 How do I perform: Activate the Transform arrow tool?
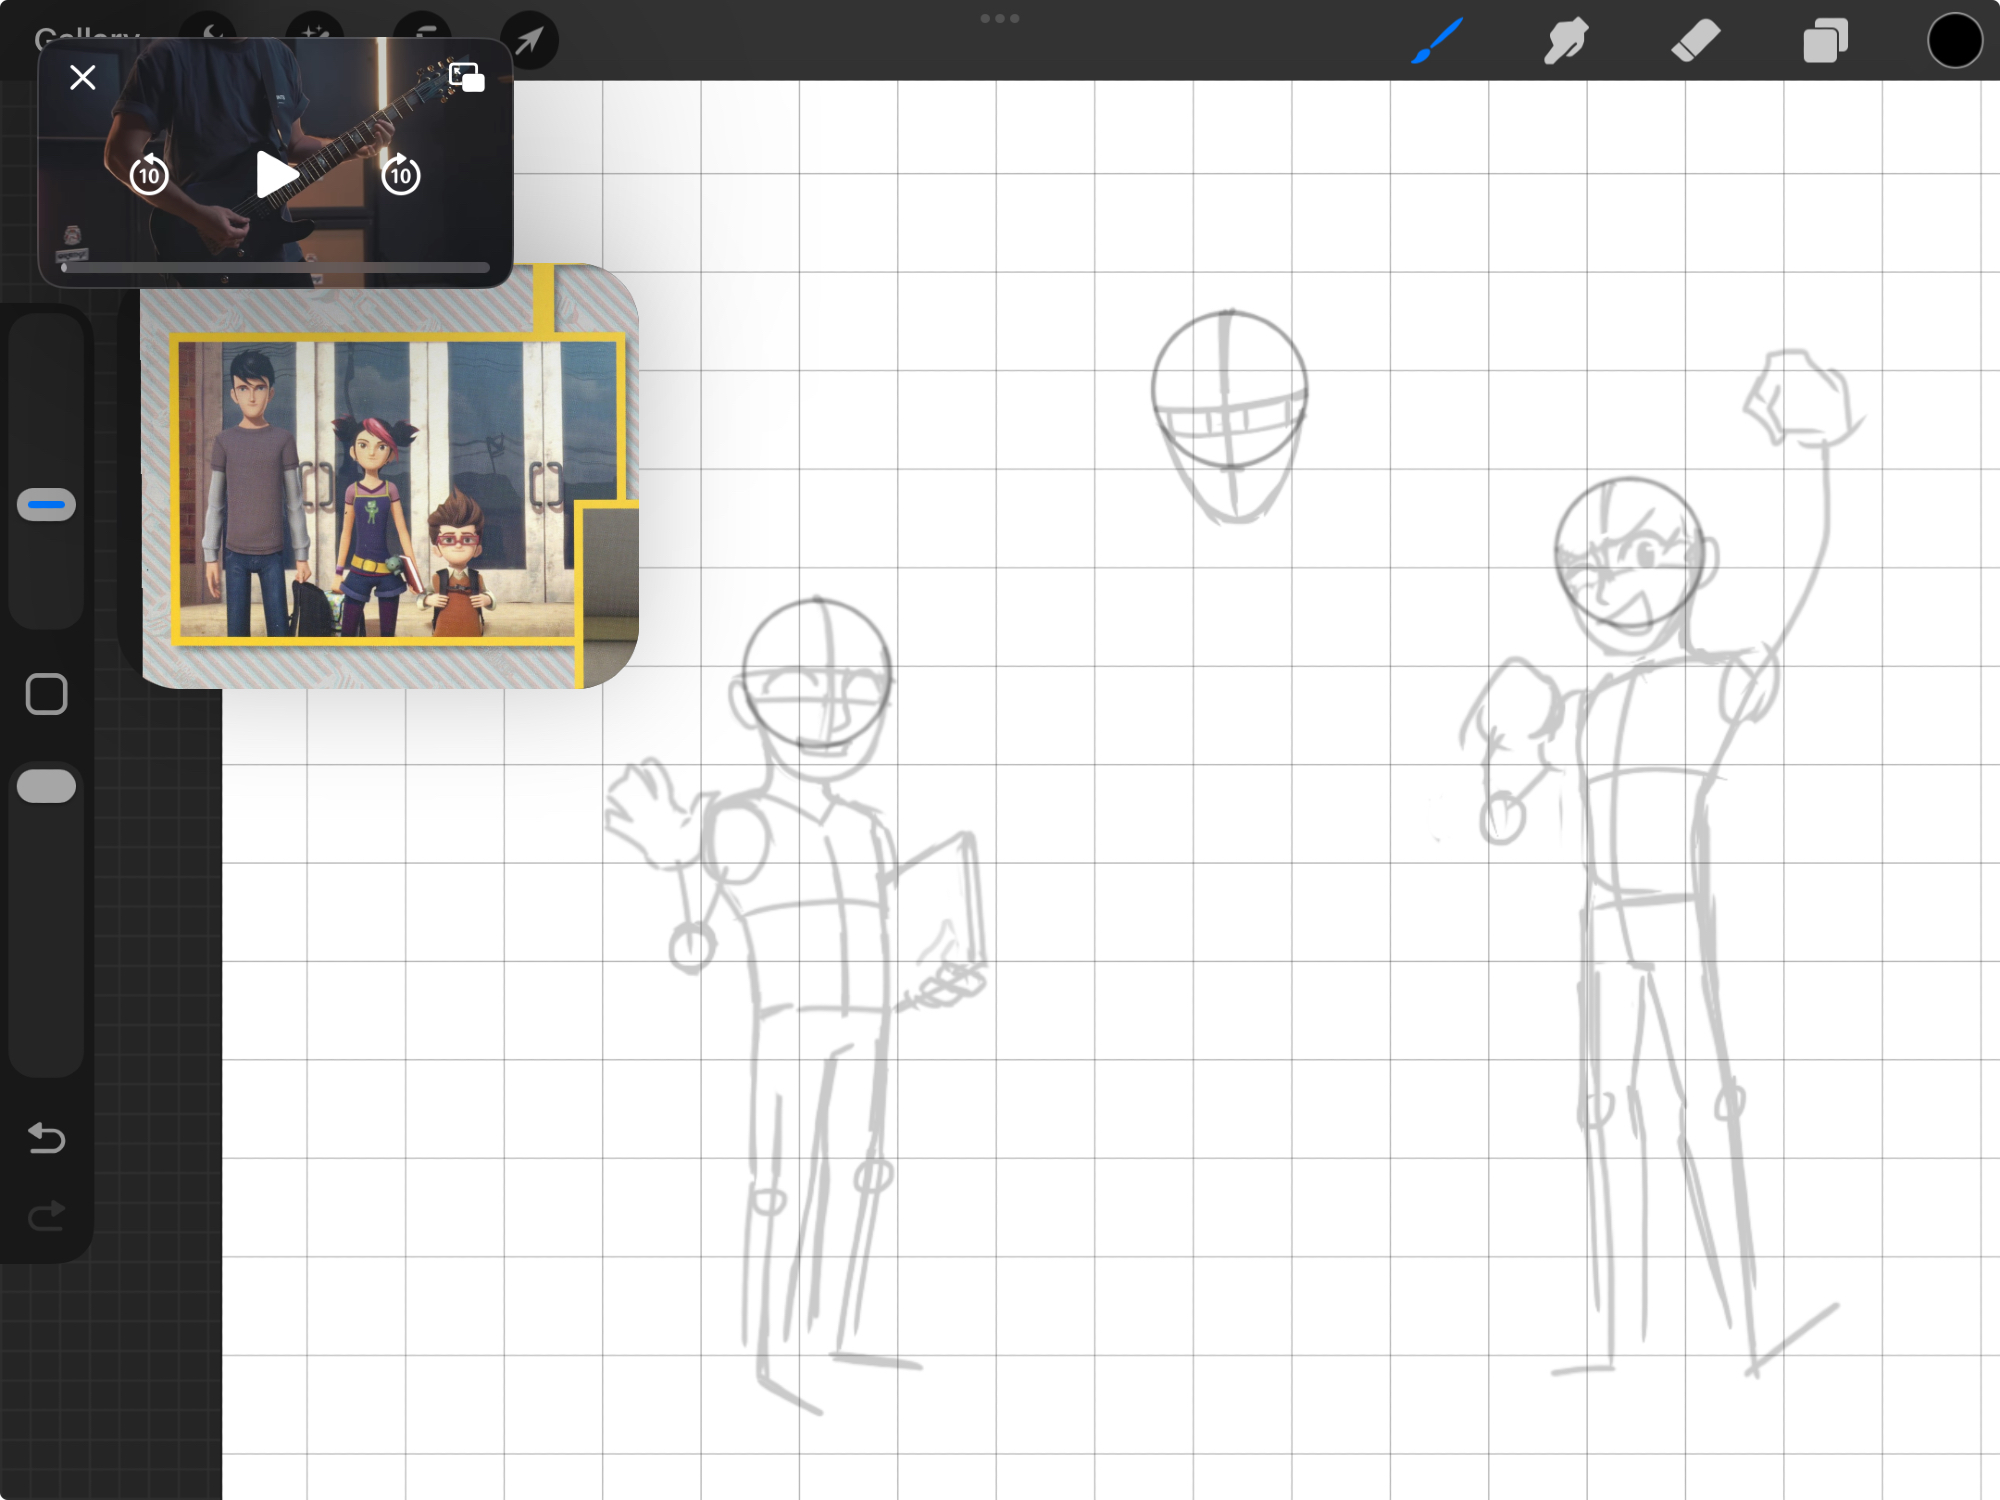[x=529, y=42]
